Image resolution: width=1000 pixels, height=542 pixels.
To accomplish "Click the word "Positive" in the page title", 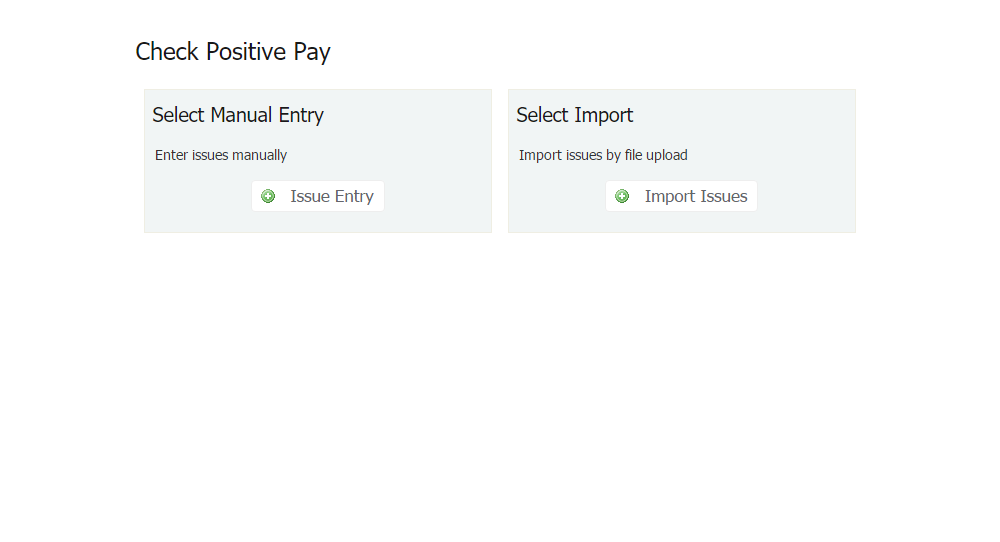I will click(x=246, y=52).
